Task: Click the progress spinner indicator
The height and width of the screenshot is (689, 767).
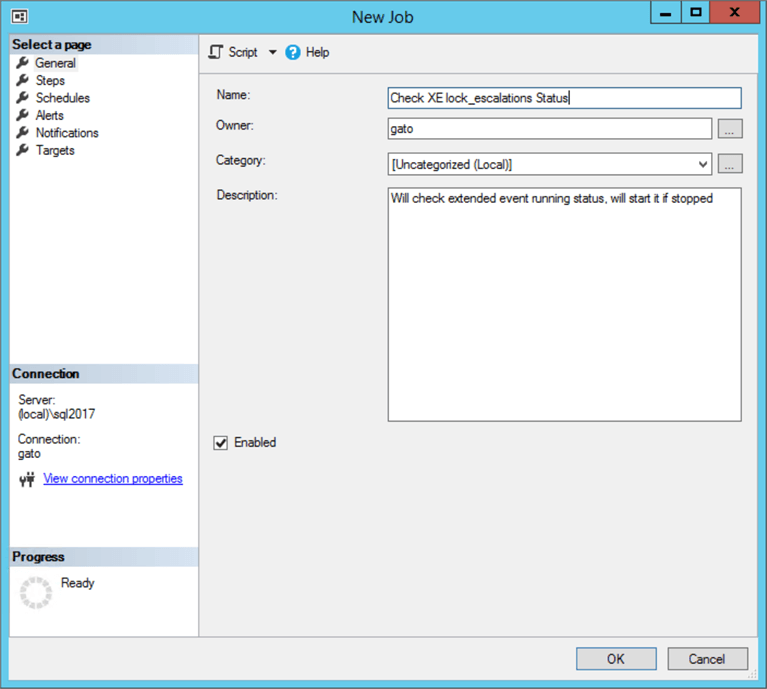Action: point(36,593)
